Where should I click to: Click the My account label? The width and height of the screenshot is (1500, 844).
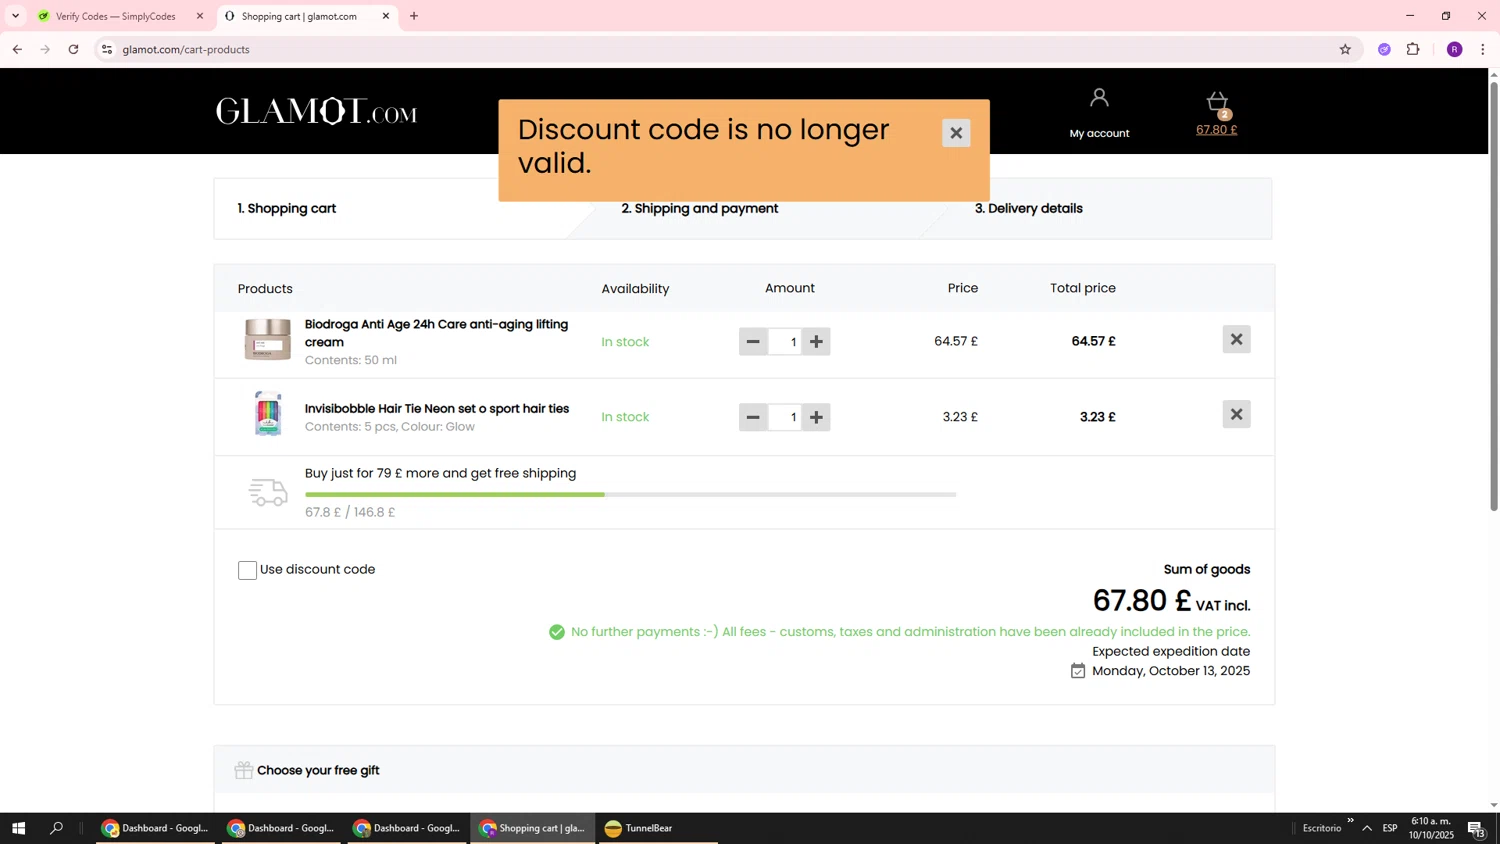click(x=1099, y=133)
